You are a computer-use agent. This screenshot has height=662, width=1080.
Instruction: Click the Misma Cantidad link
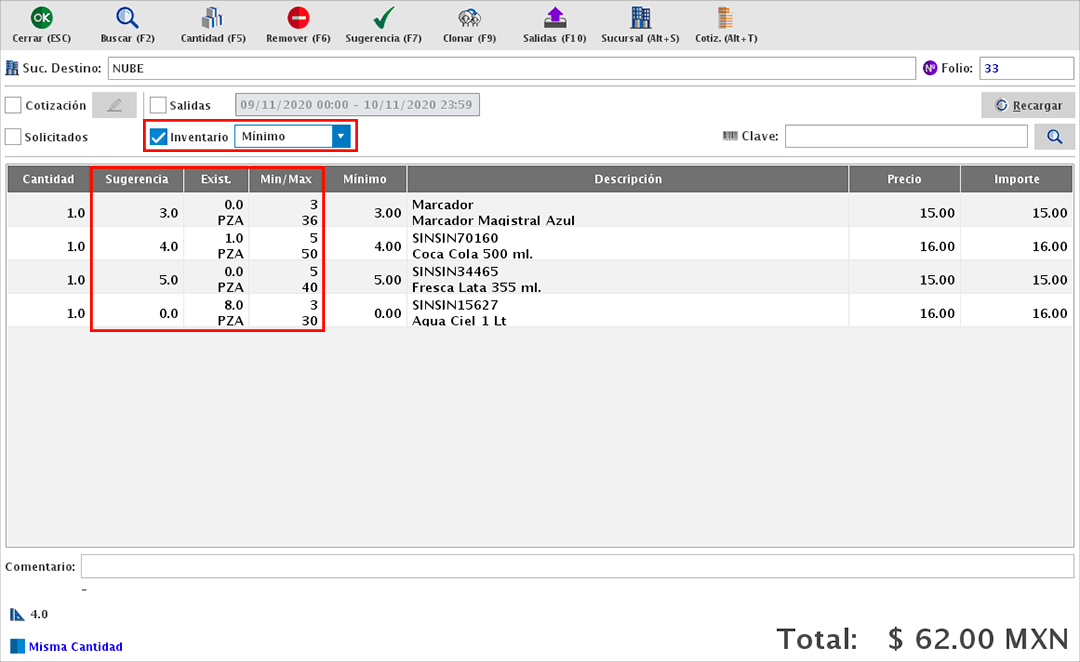pos(75,647)
